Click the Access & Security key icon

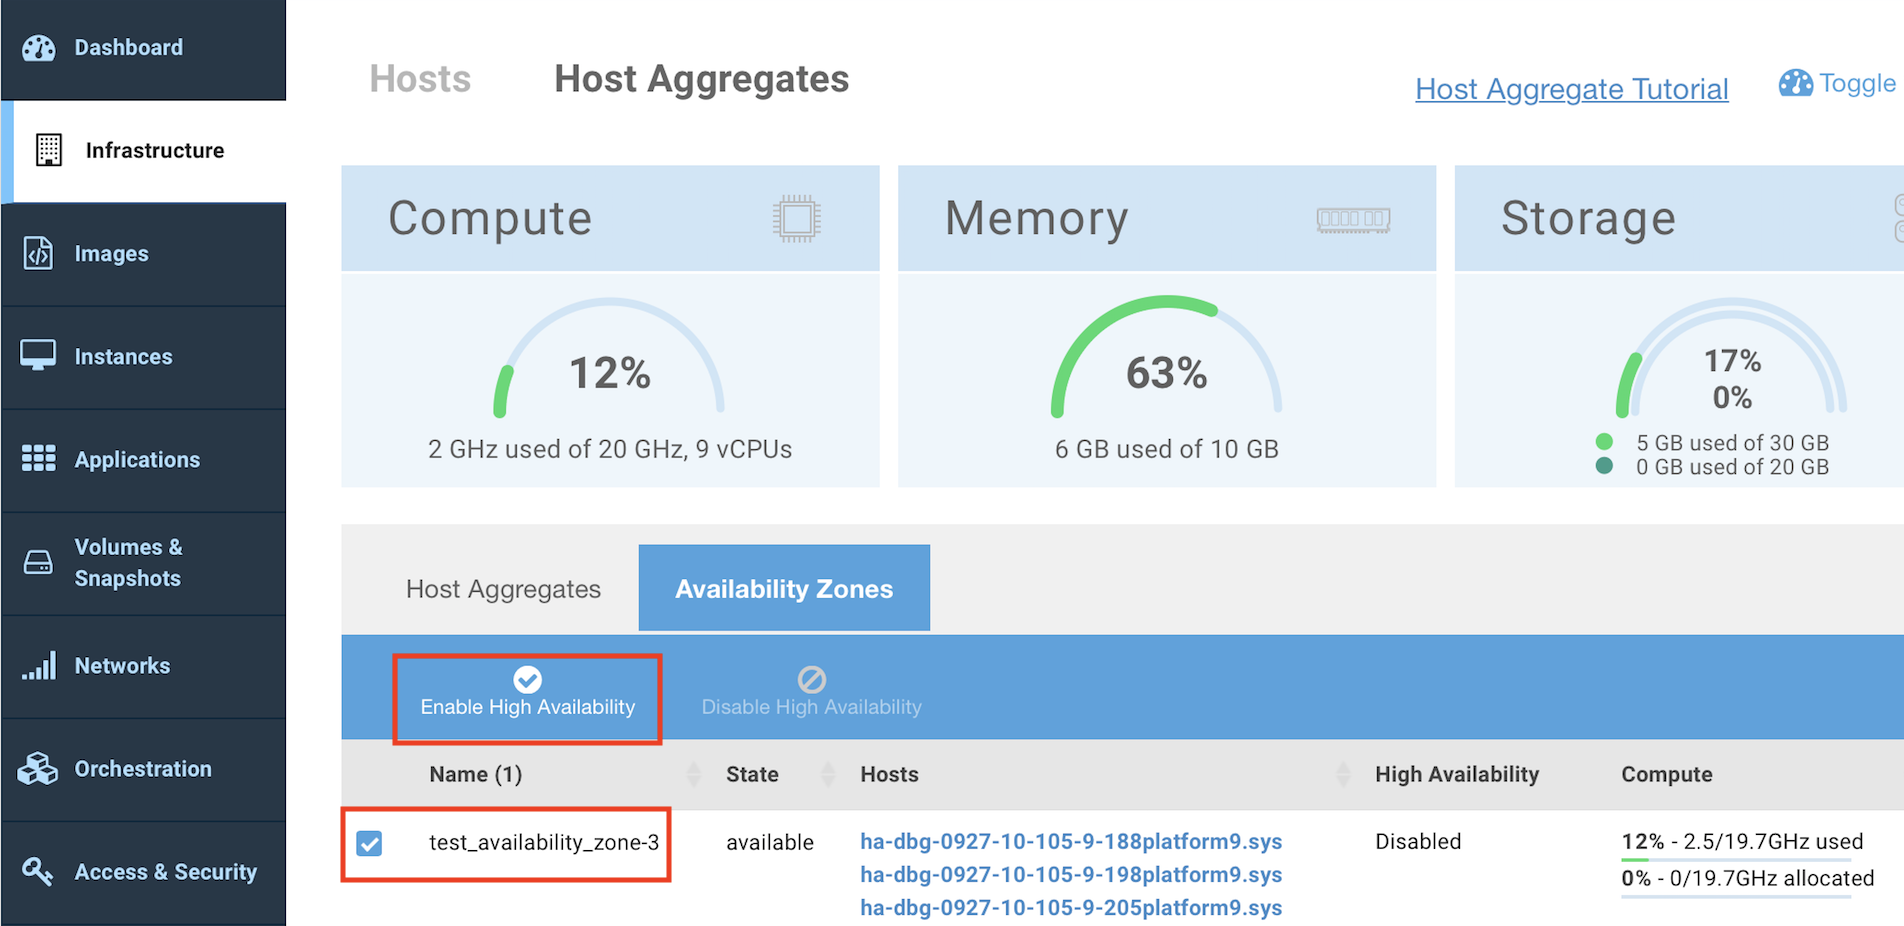pyautogui.click(x=38, y=872)
